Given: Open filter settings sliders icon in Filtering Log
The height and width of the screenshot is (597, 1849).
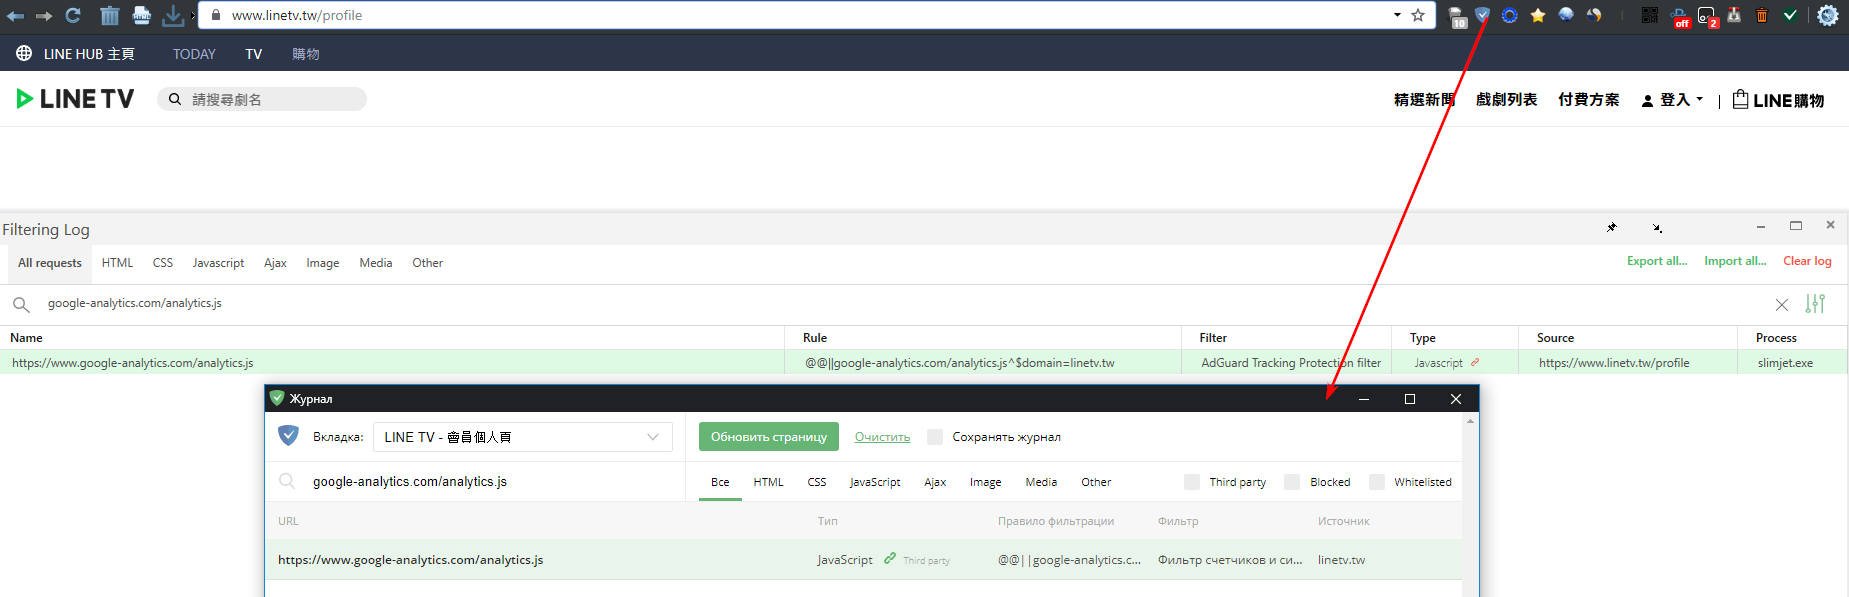Looking at the screenshot, I should pos(1815,303).
